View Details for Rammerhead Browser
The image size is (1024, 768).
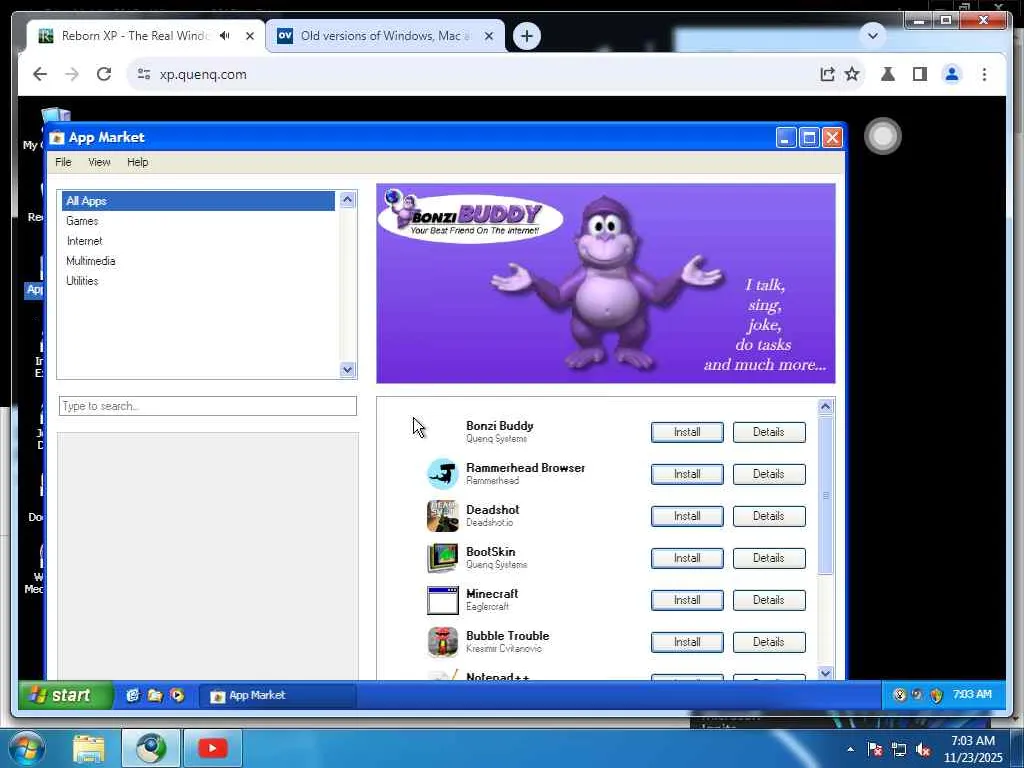769,474
